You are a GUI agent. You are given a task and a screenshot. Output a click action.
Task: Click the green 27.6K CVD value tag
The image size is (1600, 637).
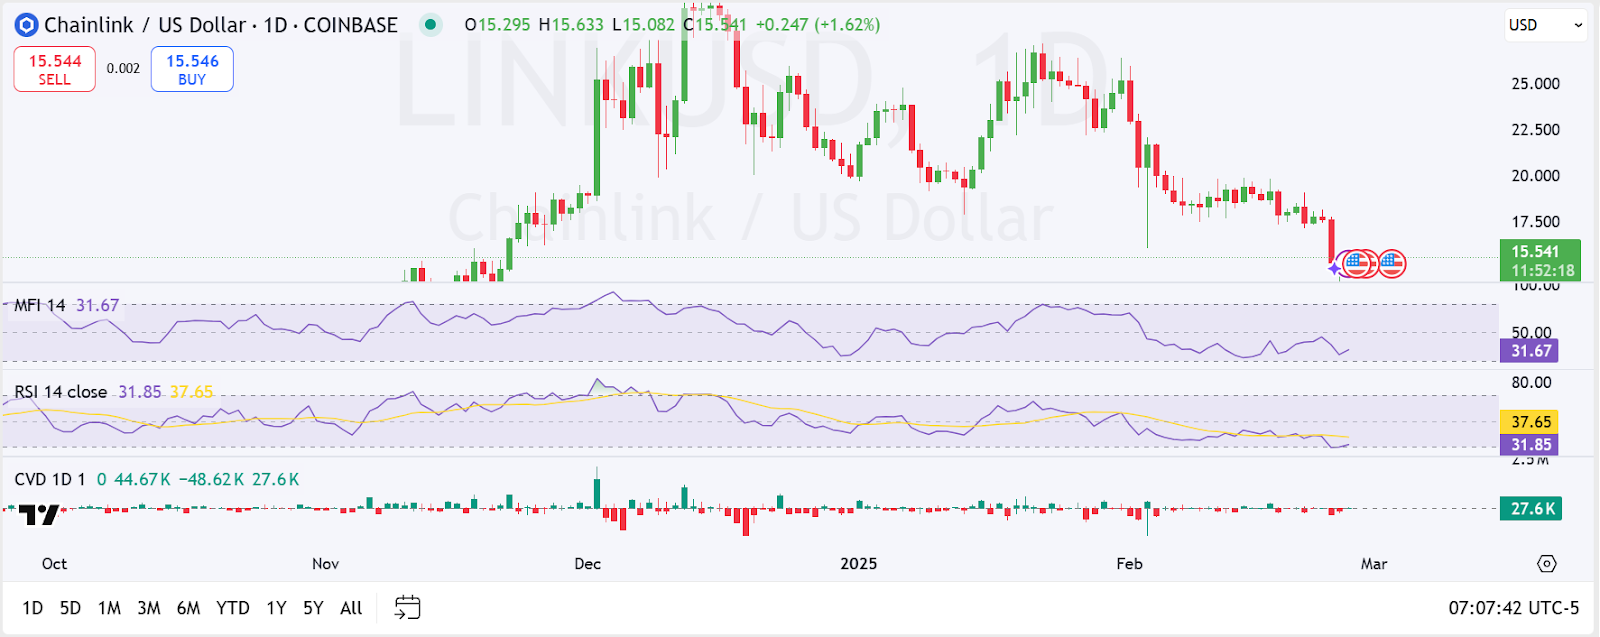click(1531, 509)
